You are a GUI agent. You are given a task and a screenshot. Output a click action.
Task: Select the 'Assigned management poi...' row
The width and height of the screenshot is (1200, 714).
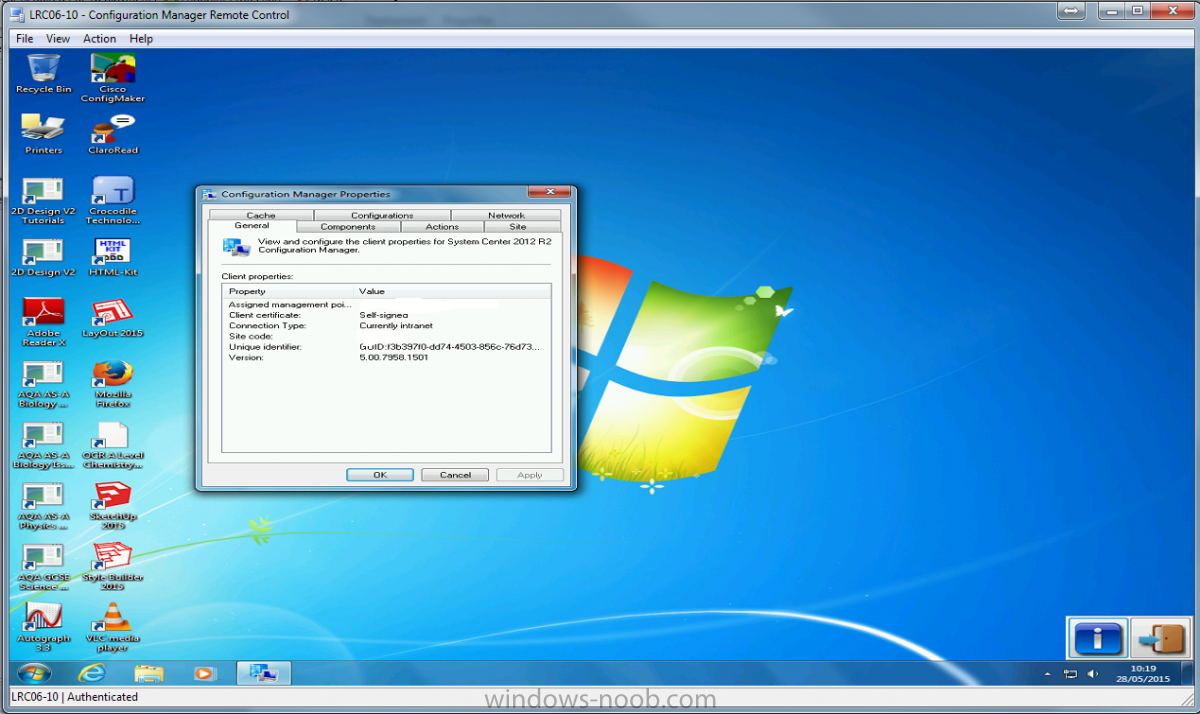tap(386, 304)
